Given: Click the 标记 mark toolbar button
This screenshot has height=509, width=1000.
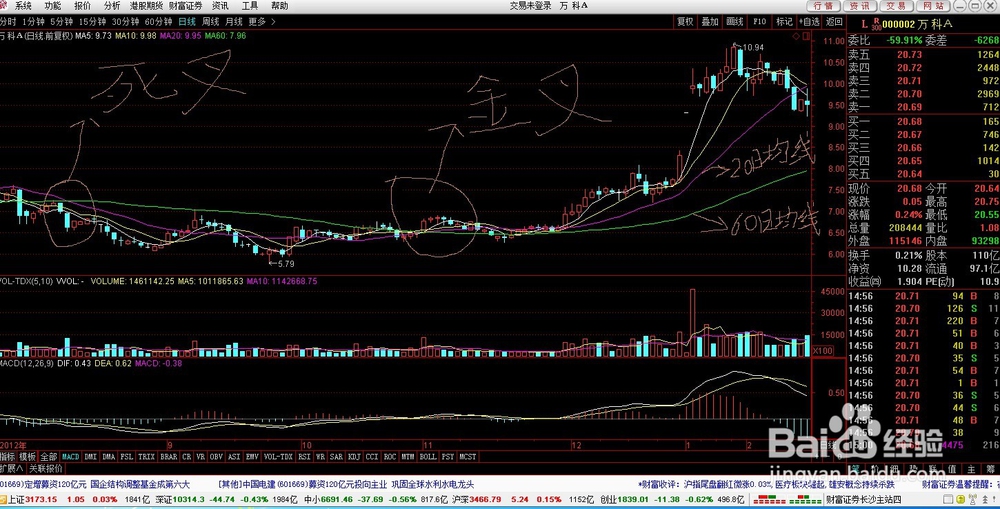Looking at the screenshot, I should pos(784,22).
